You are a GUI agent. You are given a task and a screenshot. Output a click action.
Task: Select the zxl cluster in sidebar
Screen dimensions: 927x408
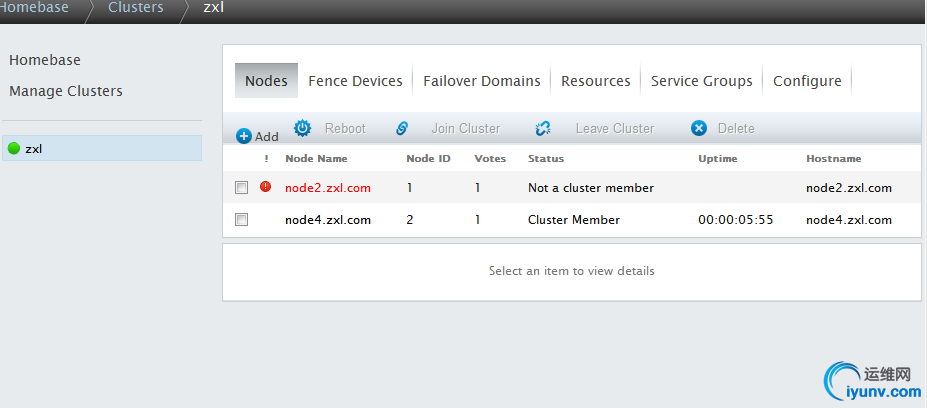34,149
